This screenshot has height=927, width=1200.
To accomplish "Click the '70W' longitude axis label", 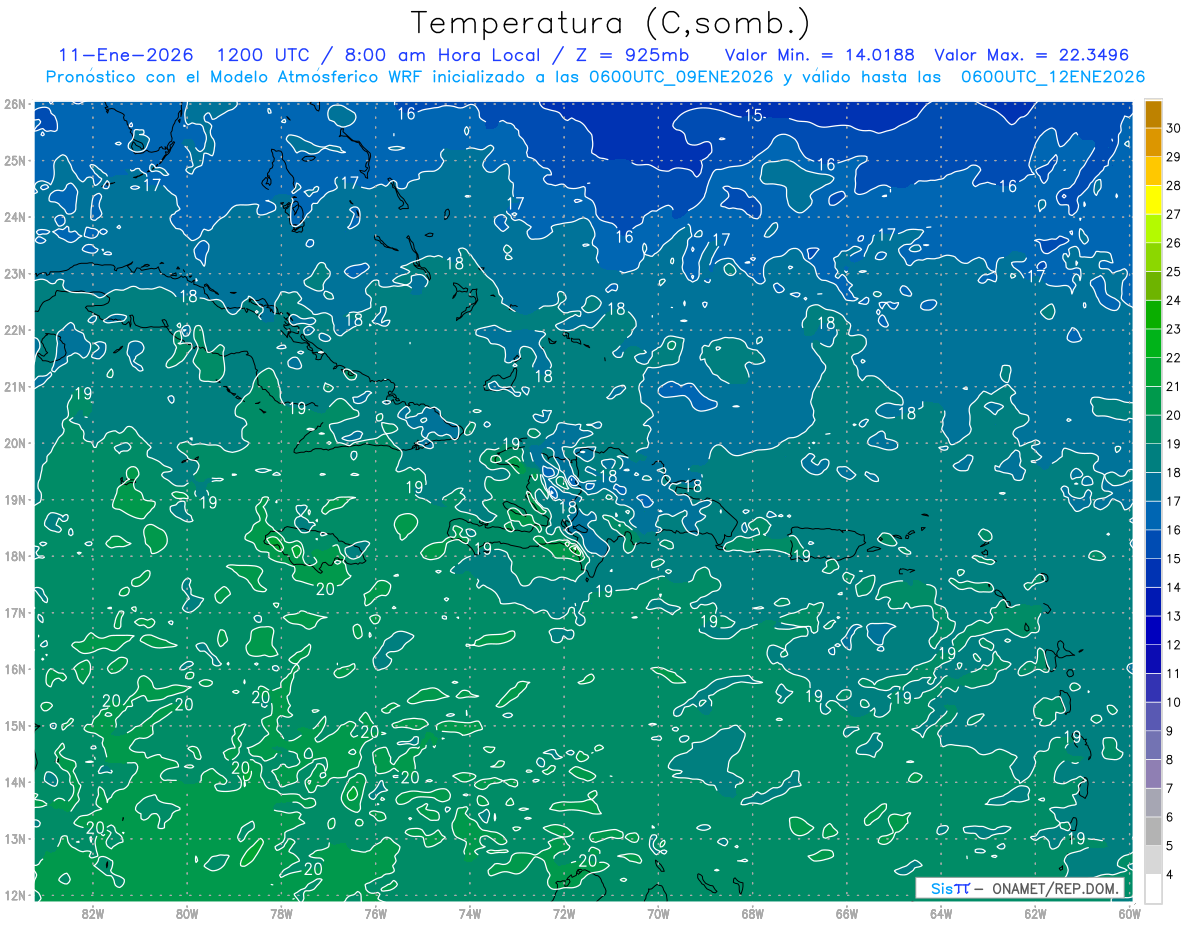I will (658, 913).
